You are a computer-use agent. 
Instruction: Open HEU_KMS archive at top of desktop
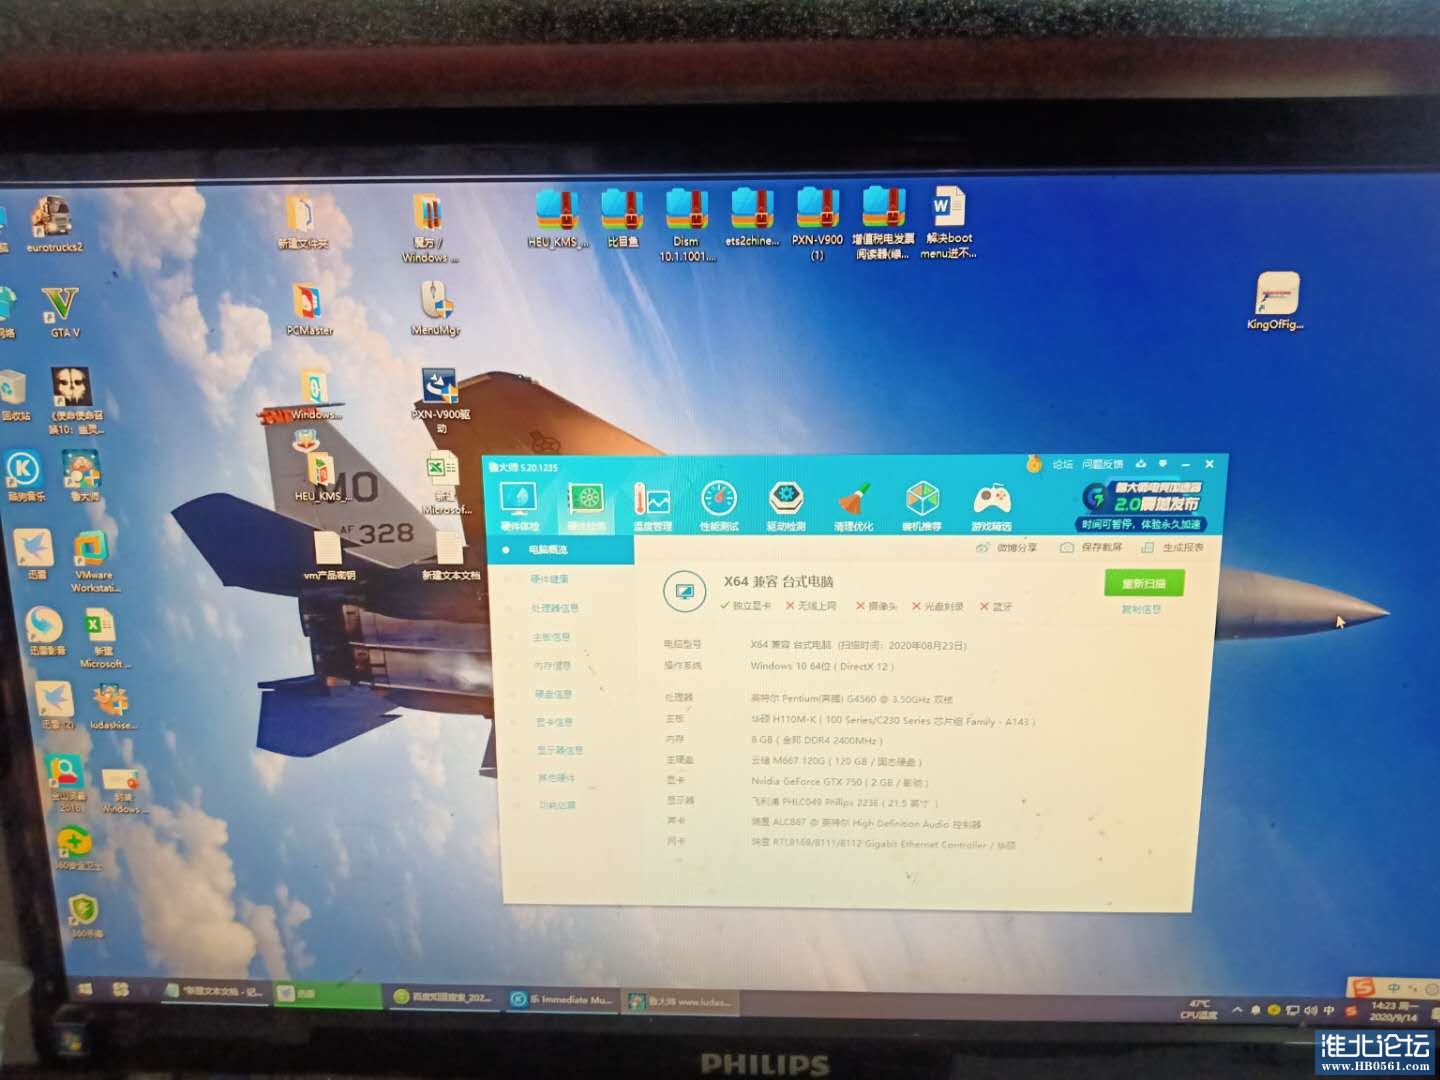click(557, 219)
